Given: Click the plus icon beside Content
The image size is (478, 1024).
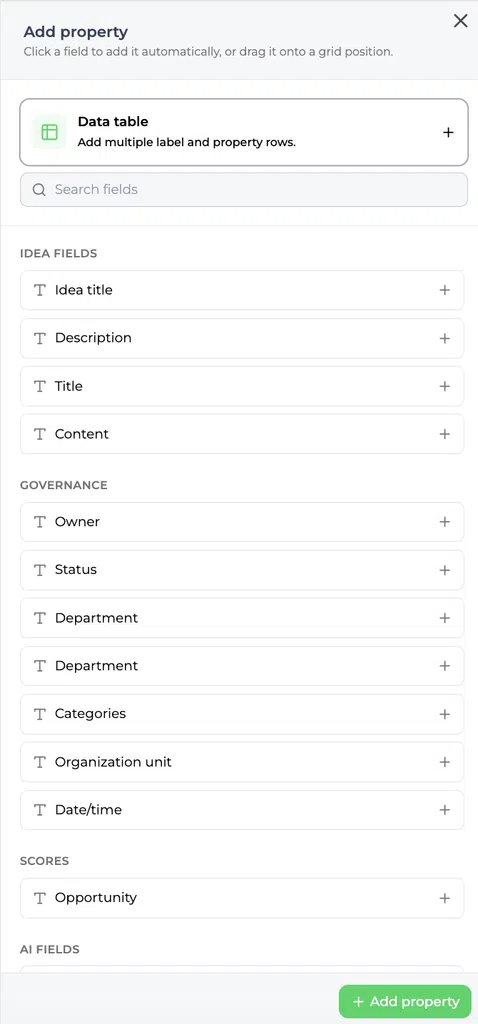Looking at the screenshot, I should [x=445, y=434].
